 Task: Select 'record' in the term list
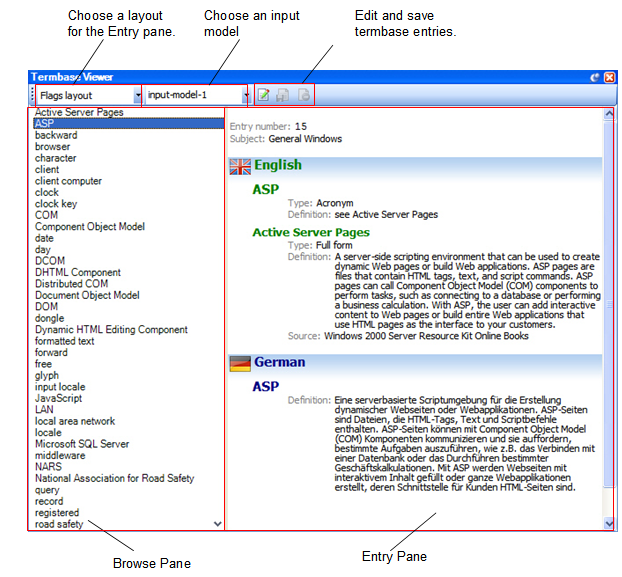(x=49, y=501)
